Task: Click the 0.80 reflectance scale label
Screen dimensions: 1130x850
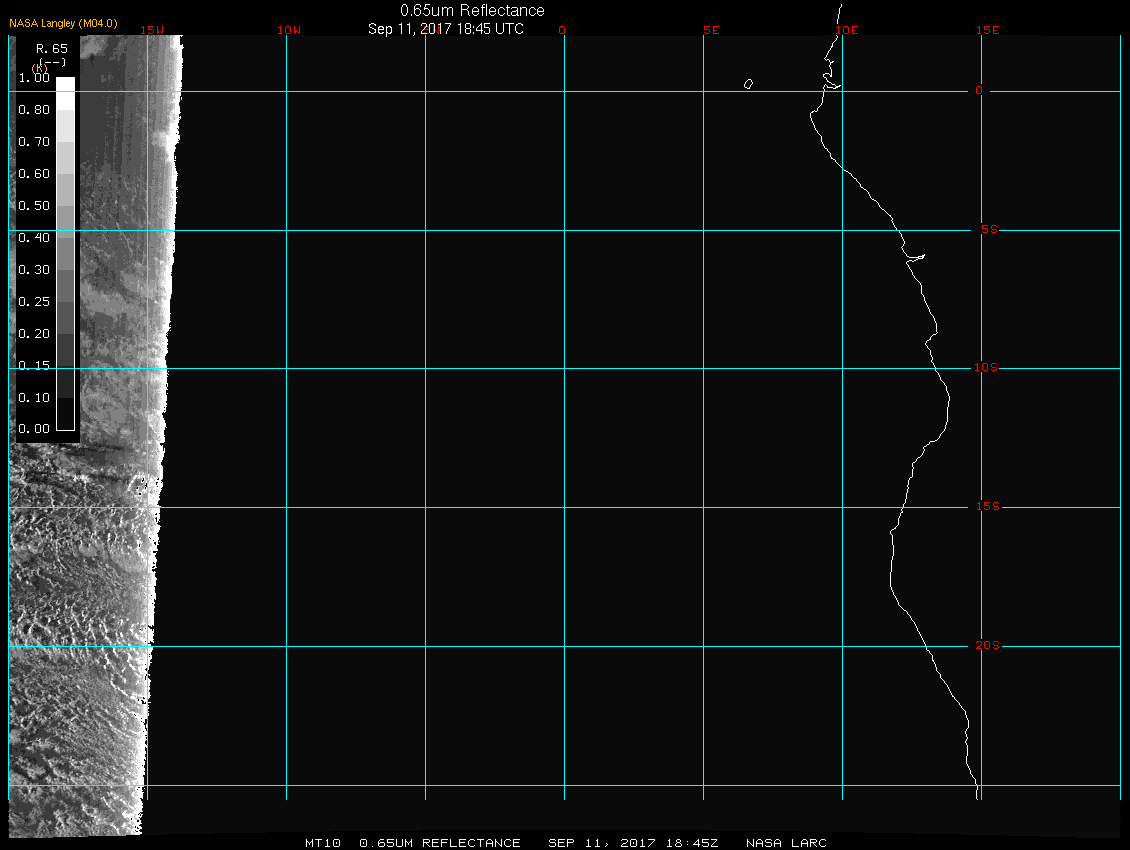Action: tap(34, 110)
